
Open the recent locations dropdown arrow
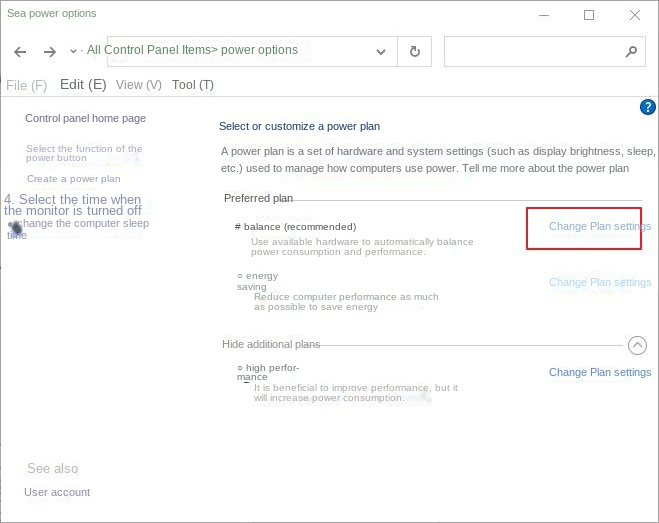tap(74, 52)
